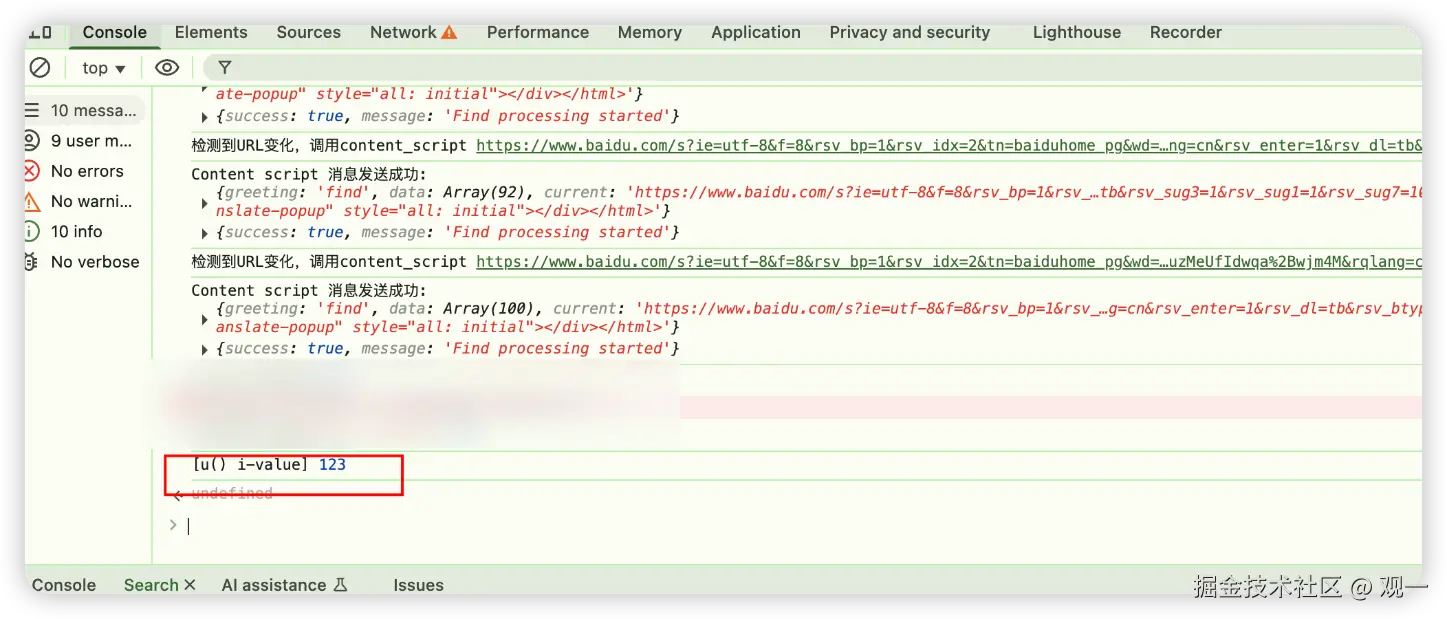Open the Issues drawer tab
Screen dimensions: 1447x619
point(418,585)
